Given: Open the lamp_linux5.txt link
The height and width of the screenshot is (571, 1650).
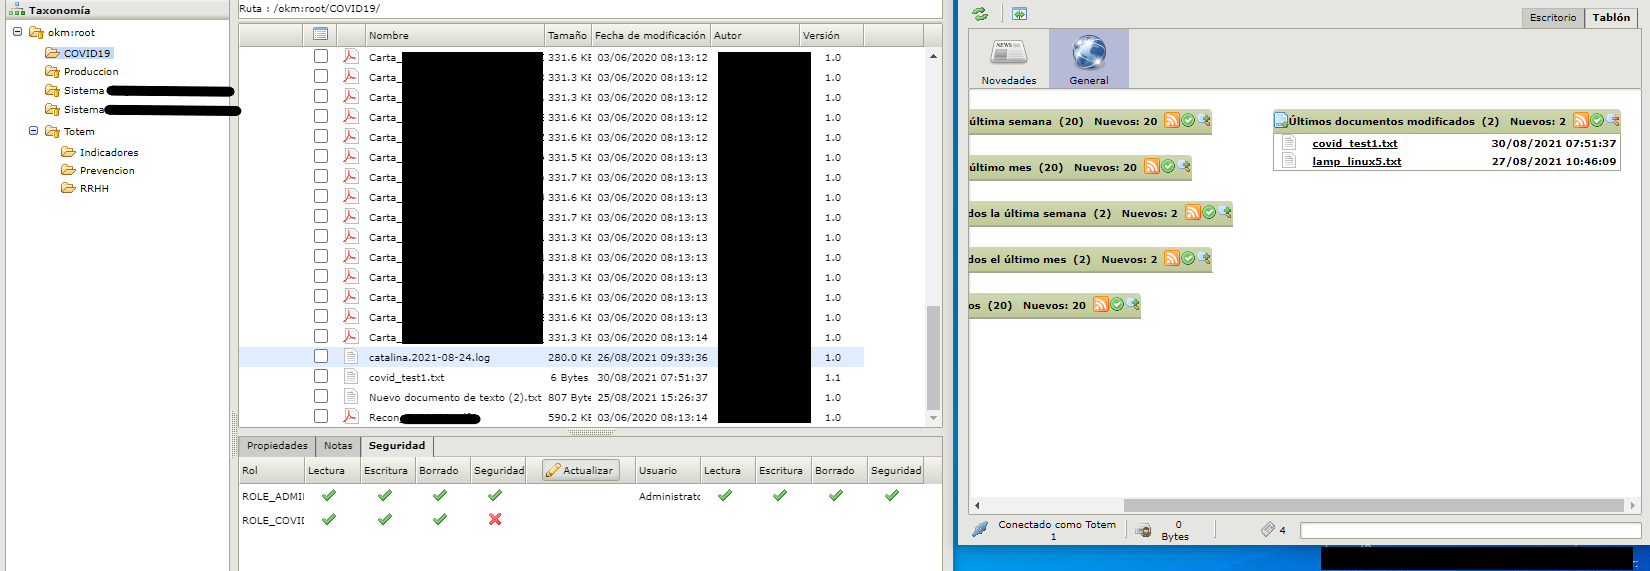Looking at the screenshot, I should pyautogui.click(x=1356, y=162).
